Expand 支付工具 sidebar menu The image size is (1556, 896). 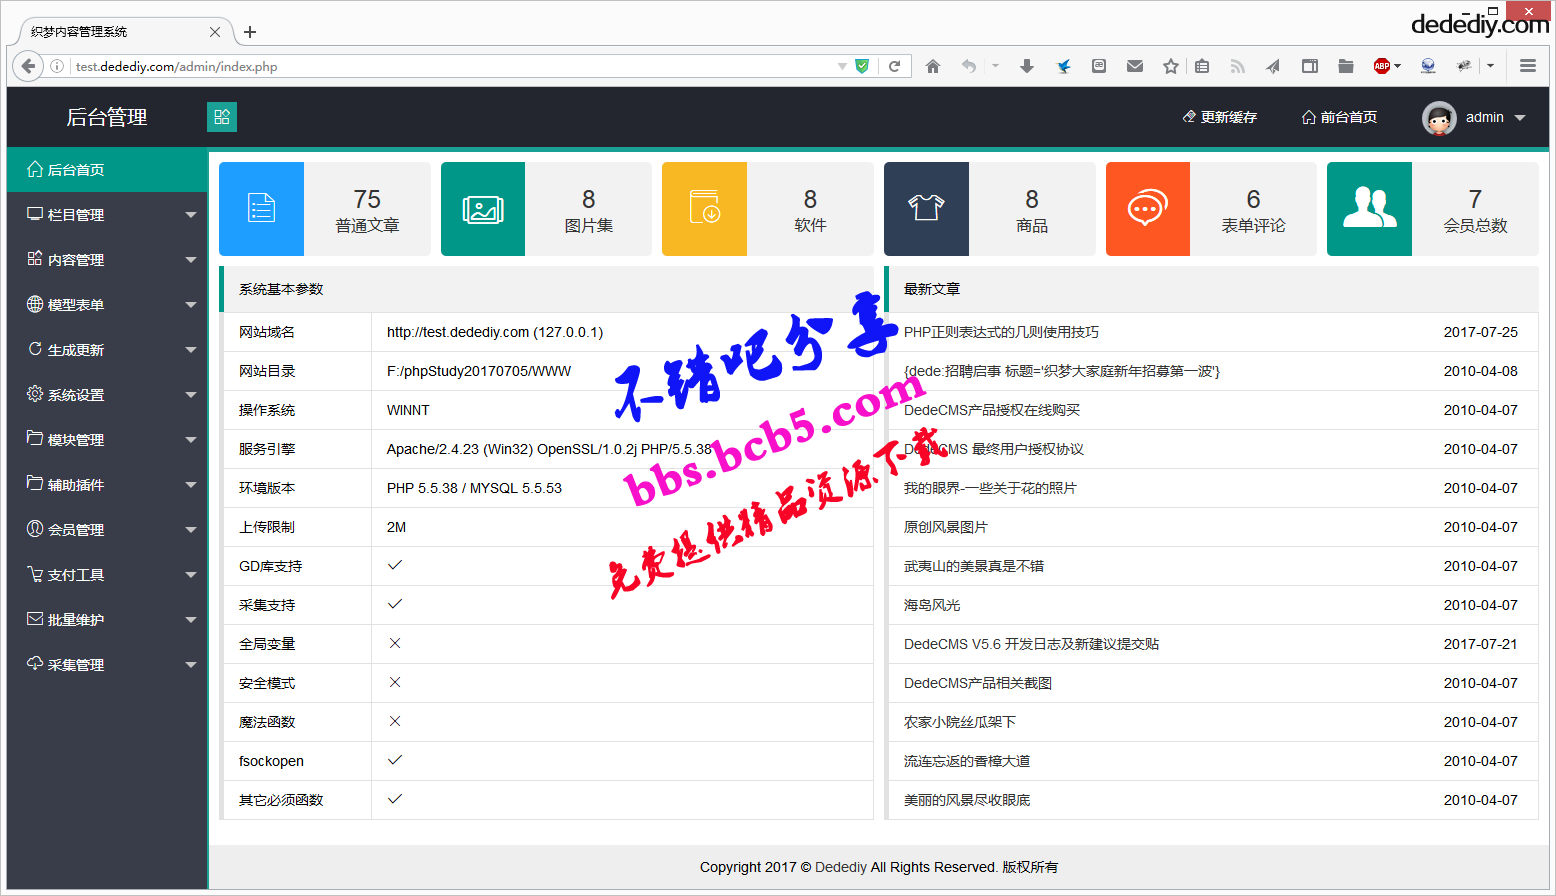pos(107,575)
